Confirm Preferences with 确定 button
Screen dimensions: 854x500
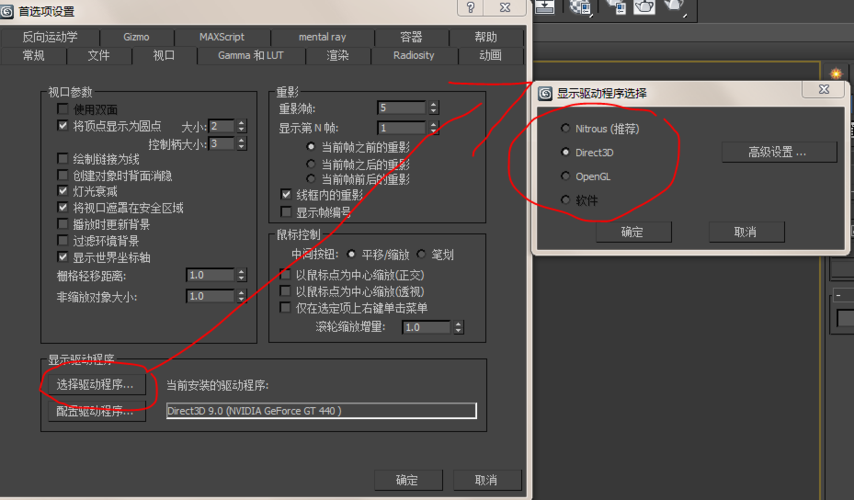coord(408,480)
